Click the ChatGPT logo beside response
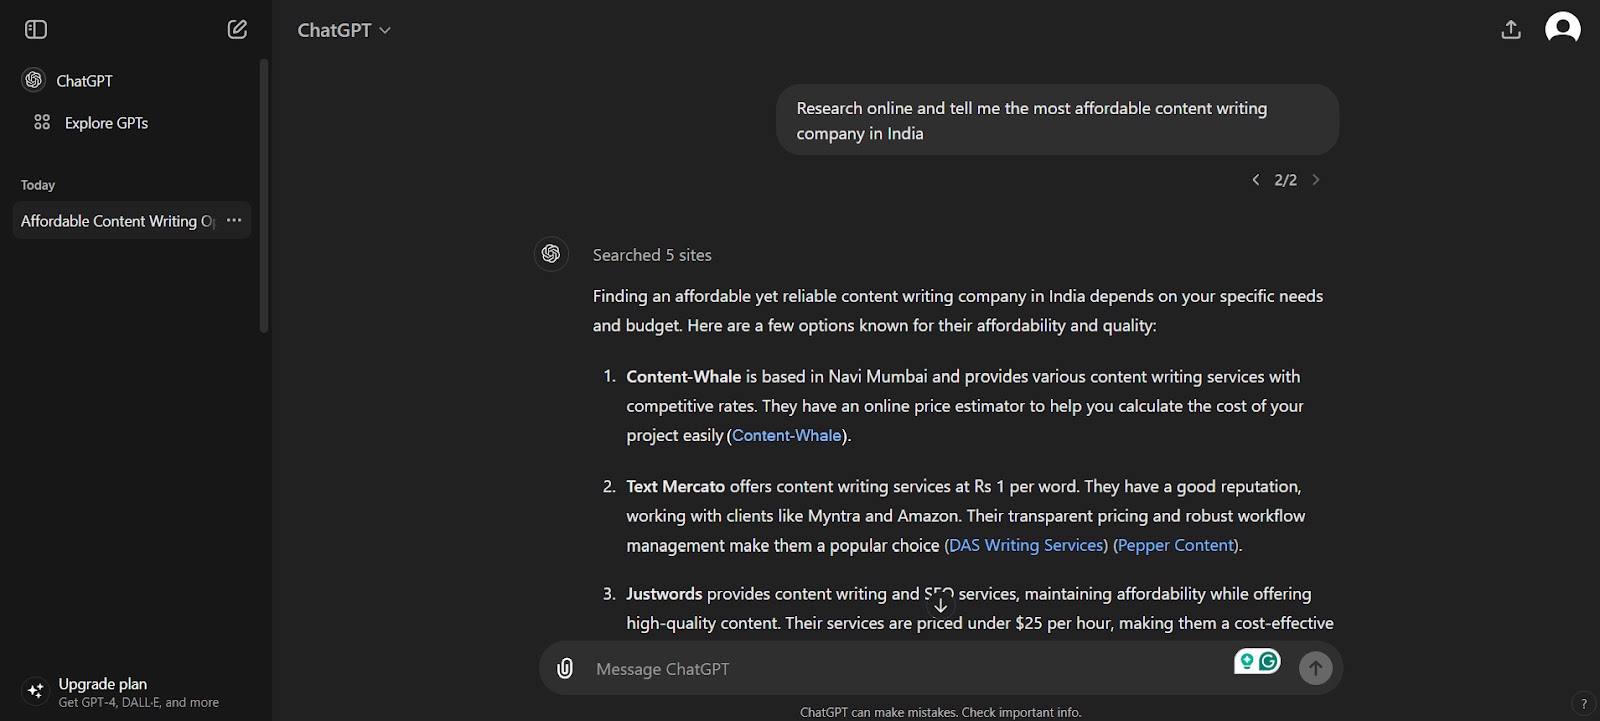The width and height of the screenshot is (1600, 721). tap(551, 254)
